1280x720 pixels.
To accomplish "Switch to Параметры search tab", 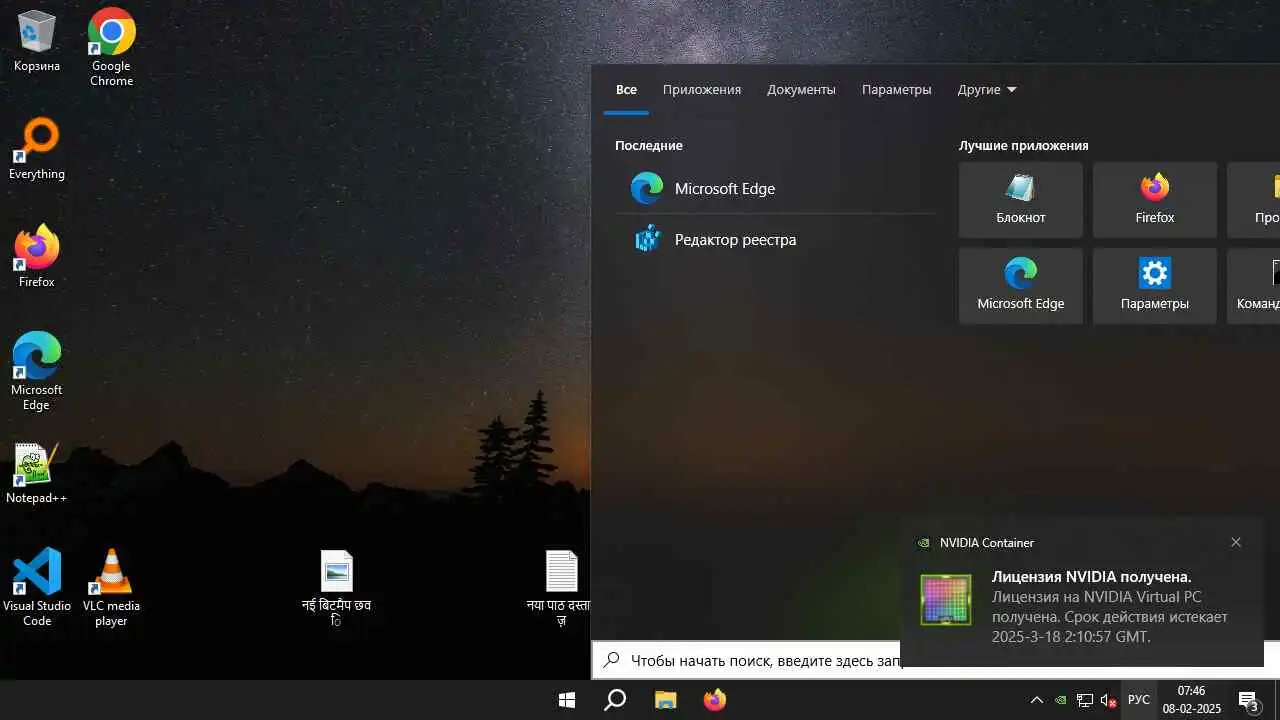I will (896, 90).
